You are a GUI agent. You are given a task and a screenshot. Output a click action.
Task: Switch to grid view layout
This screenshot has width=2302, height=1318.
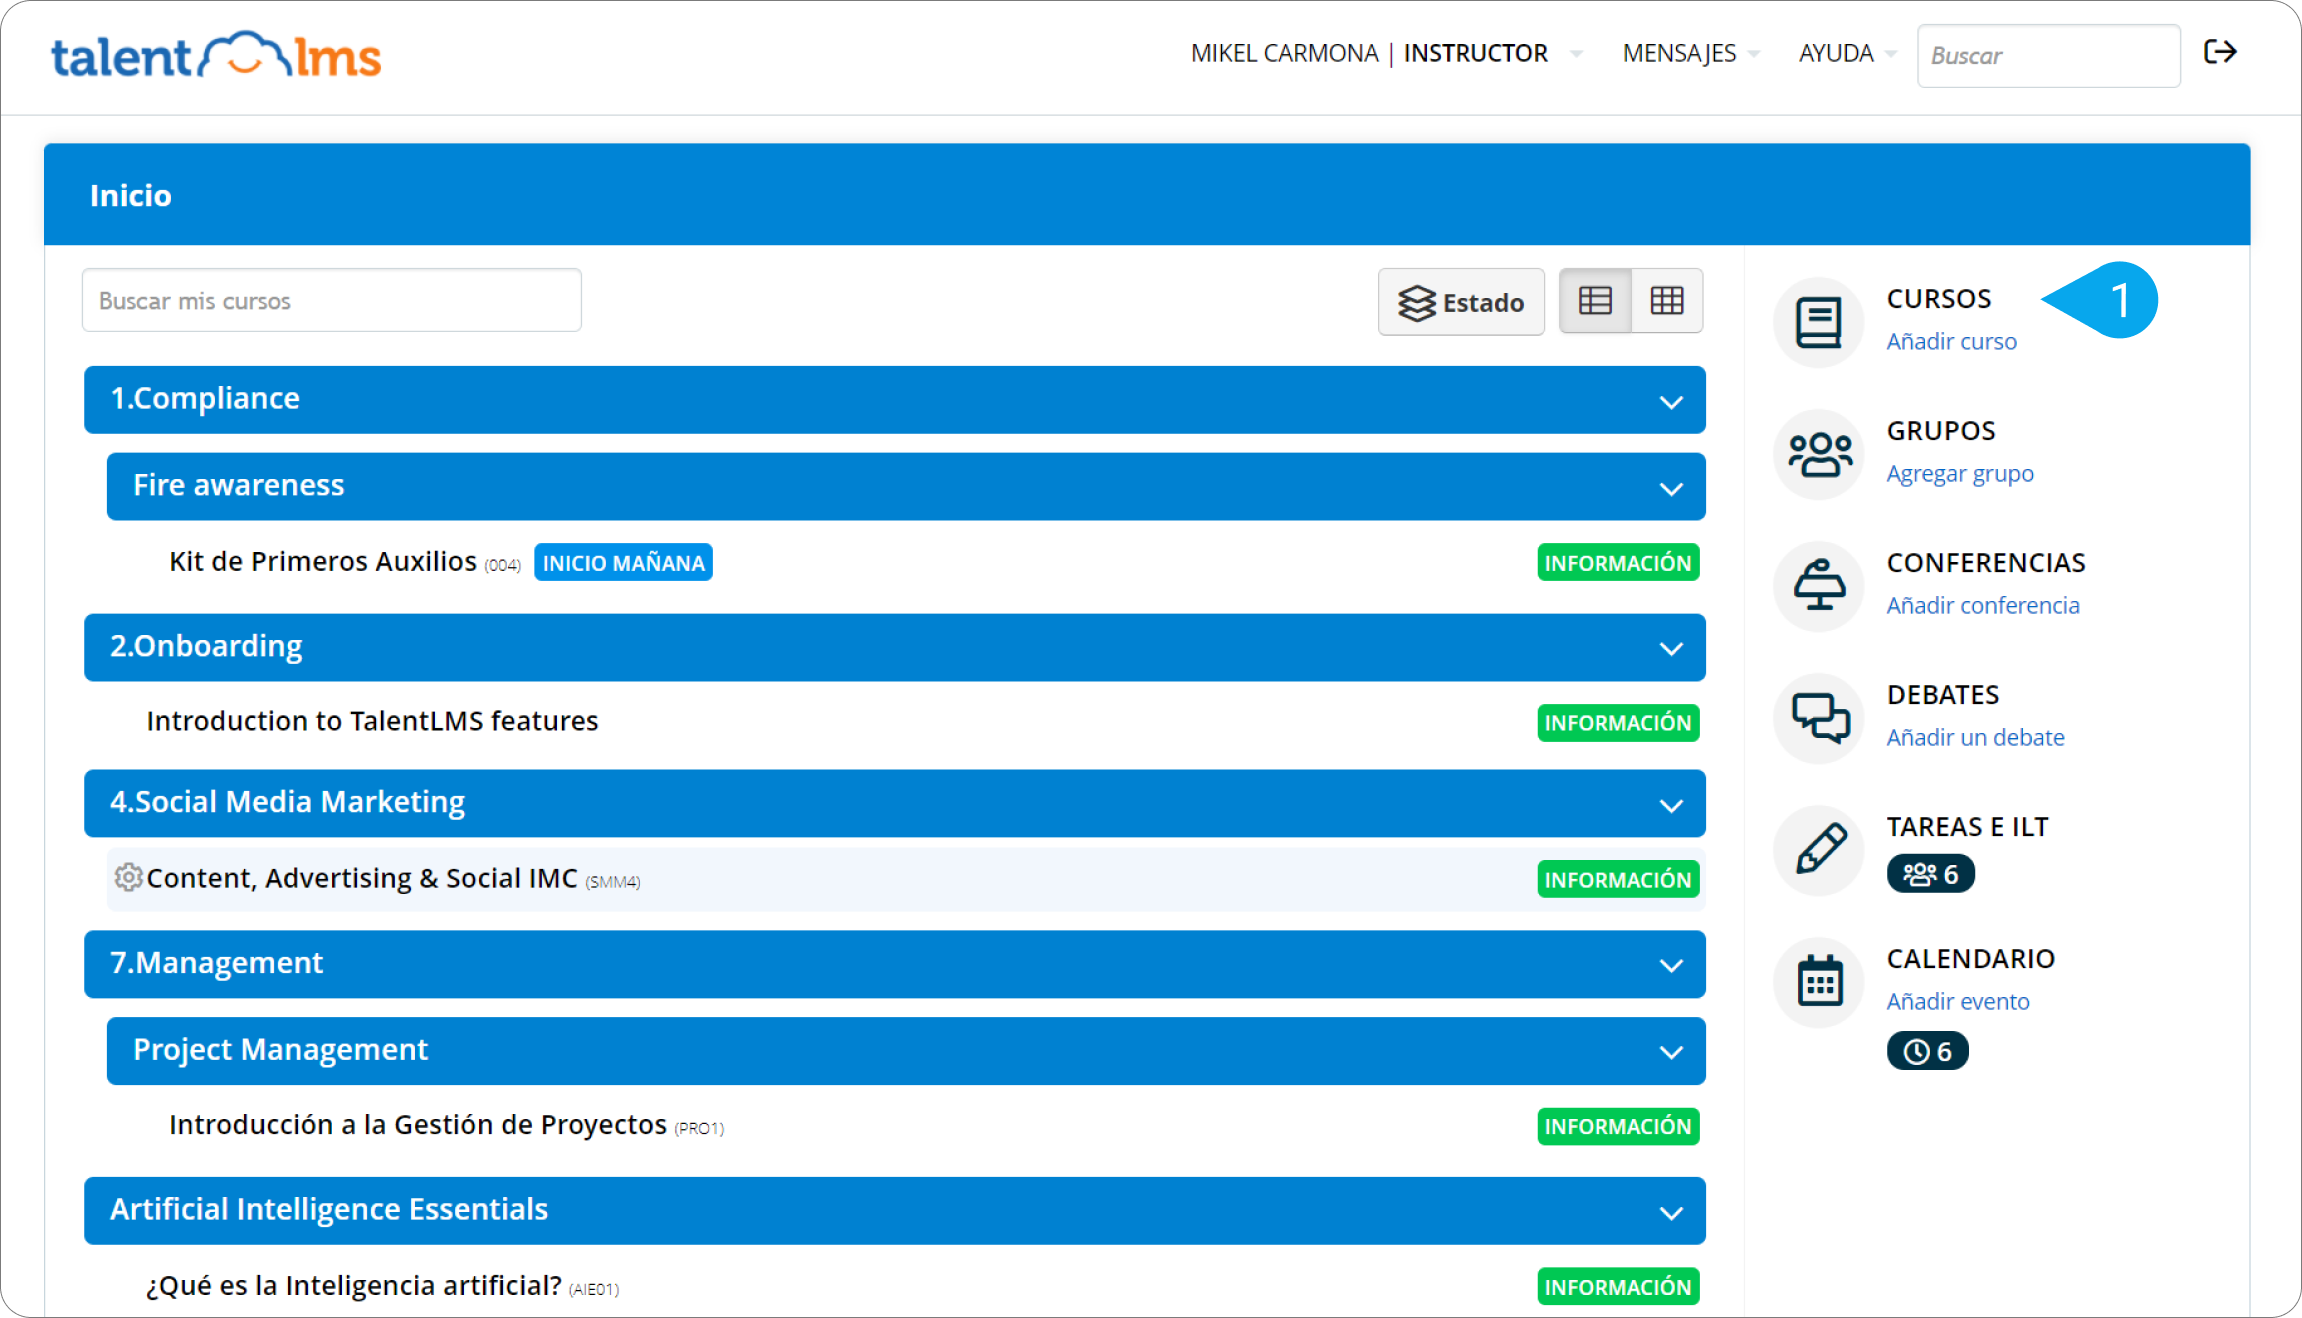click(1667, 301)
